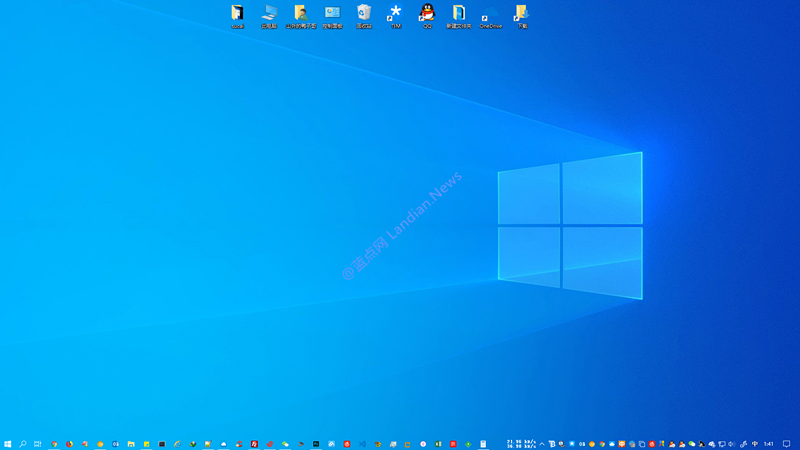Open WeChat from the taskbar
The width and height of the screenshot is (800, 450).
tap(285, 444)
